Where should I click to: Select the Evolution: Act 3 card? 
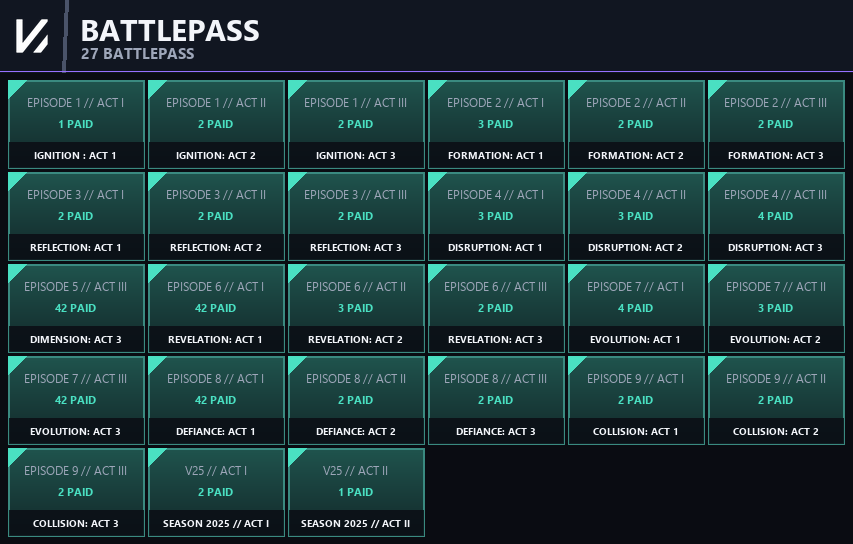pyautogui.click(x=76, y=400)
